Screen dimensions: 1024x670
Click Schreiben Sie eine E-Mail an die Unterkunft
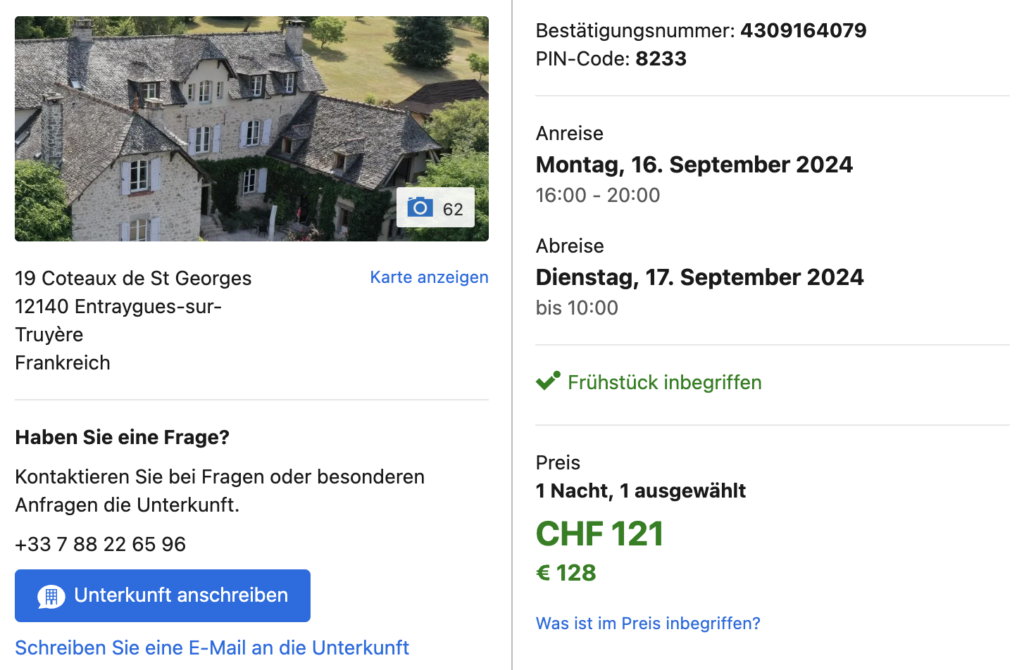click(x=212, y=647)
